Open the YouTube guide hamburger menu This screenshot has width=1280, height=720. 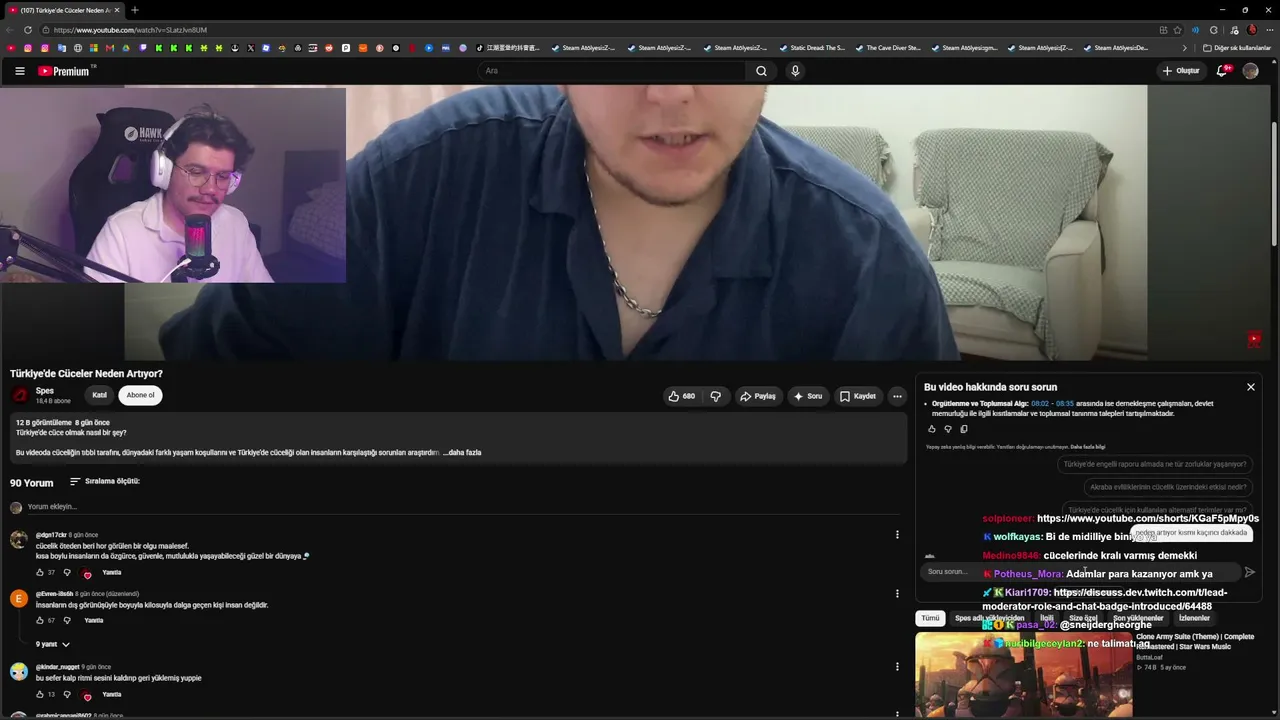19,71
